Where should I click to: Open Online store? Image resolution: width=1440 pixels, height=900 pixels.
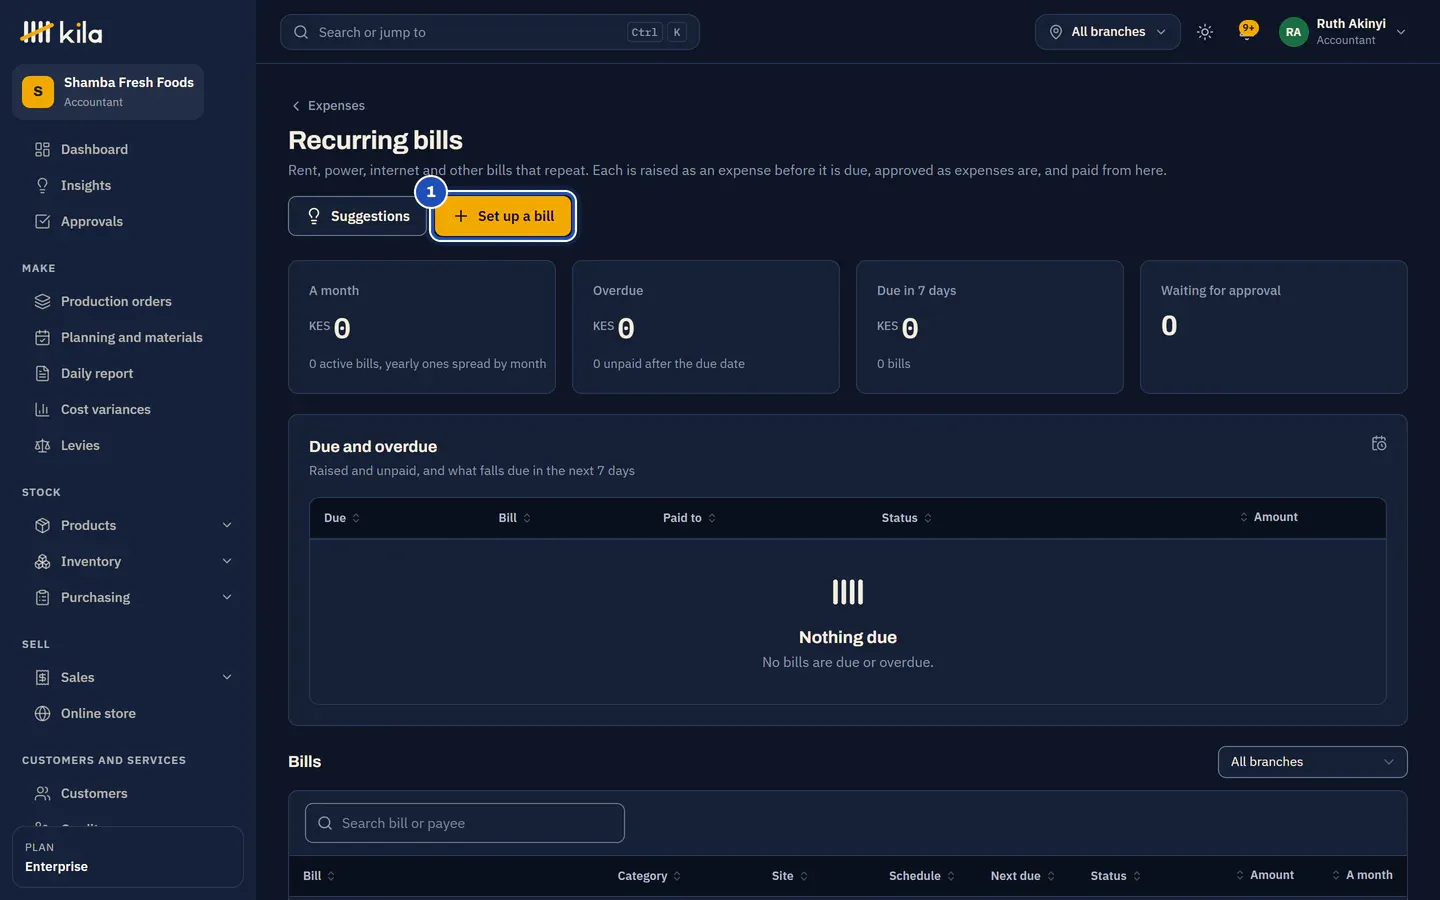pos(128,713)
